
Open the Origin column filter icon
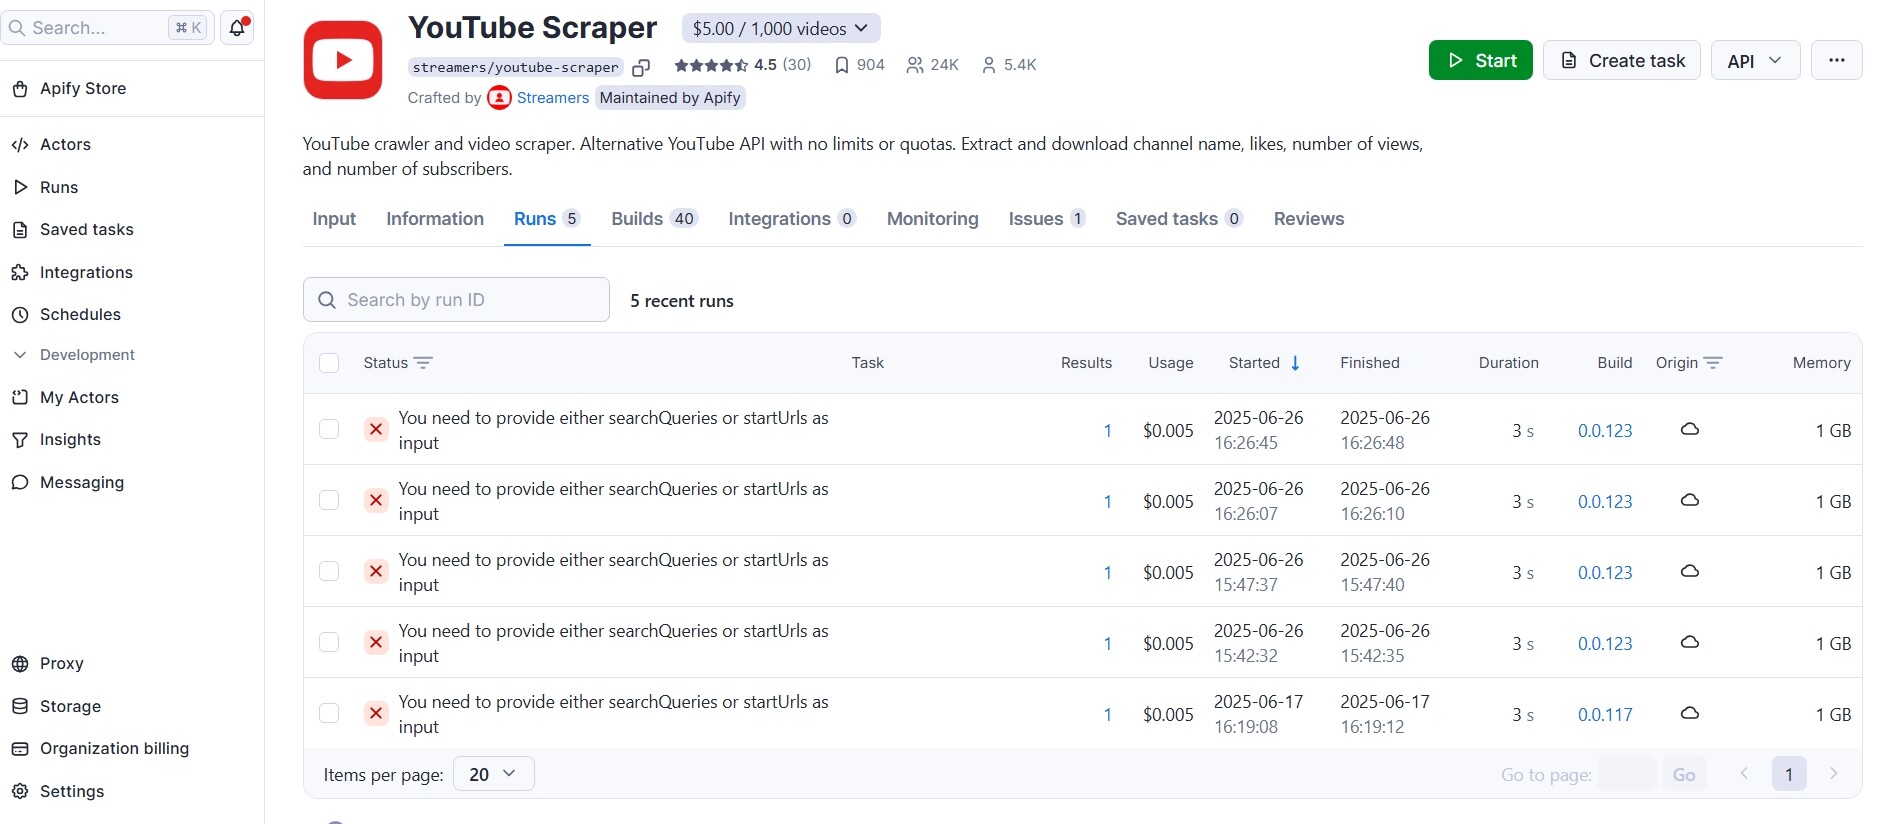point(1713,363)
